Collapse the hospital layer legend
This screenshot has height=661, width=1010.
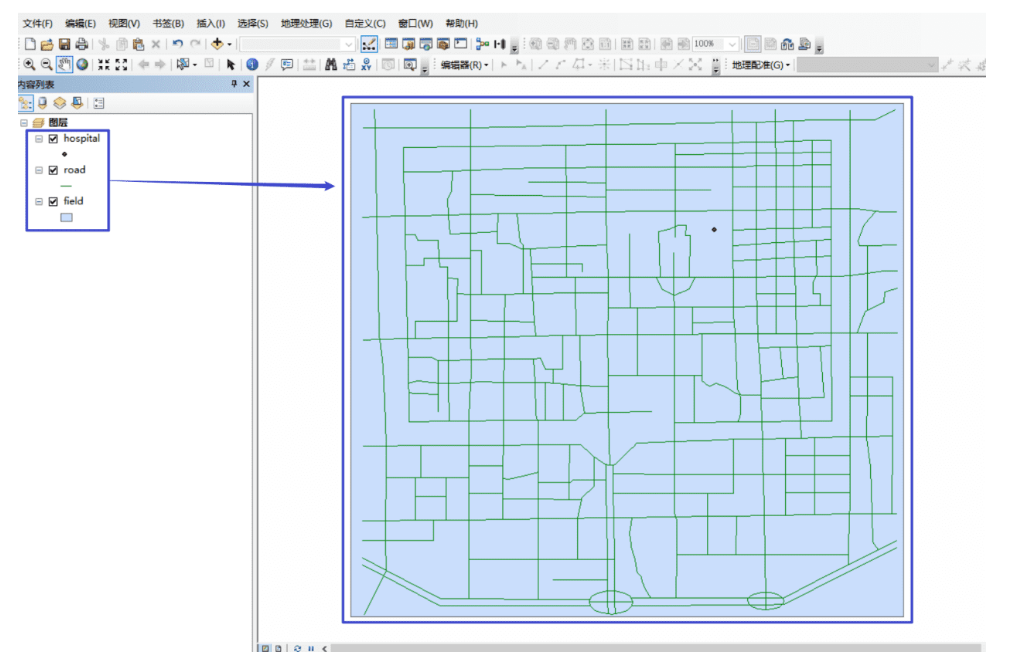tap(39, 139)
